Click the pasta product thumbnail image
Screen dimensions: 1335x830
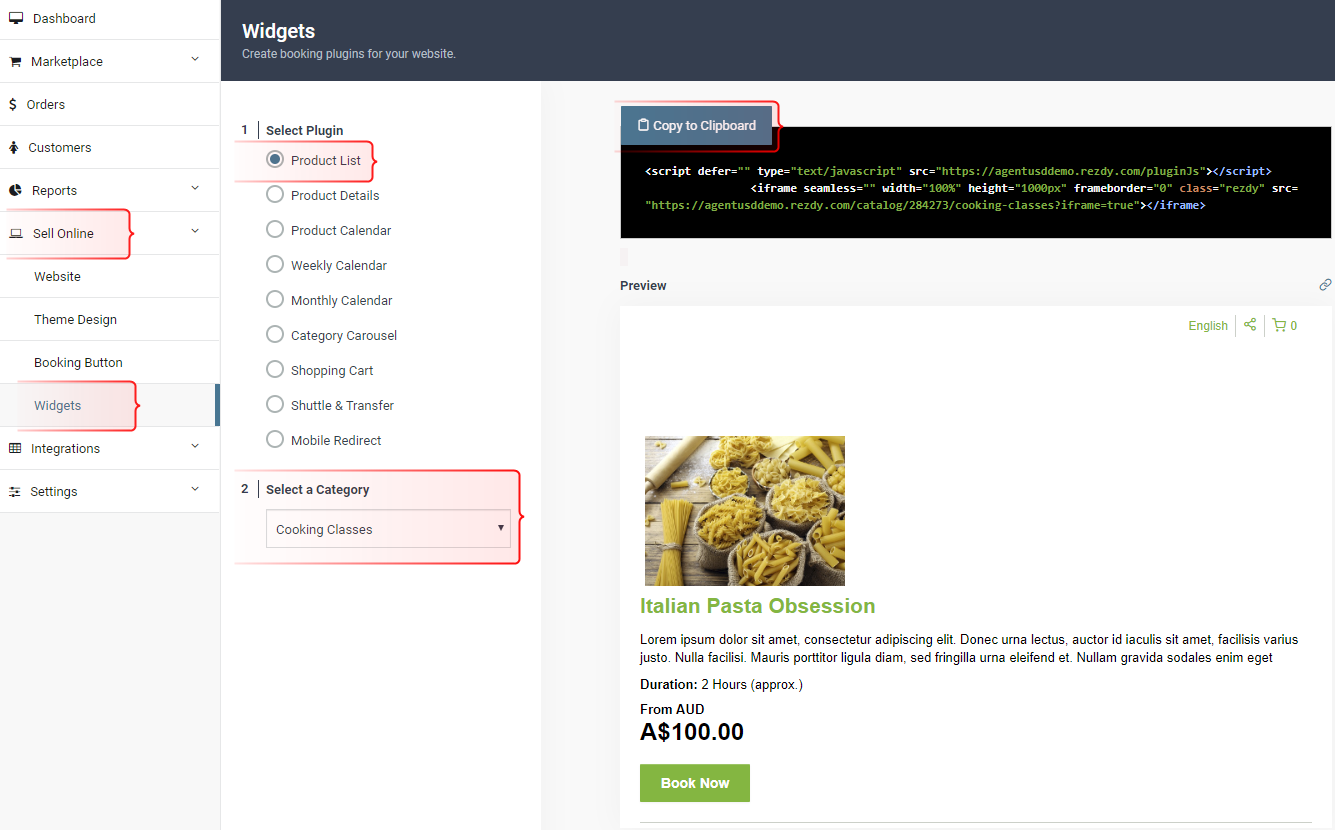(745, 511)
